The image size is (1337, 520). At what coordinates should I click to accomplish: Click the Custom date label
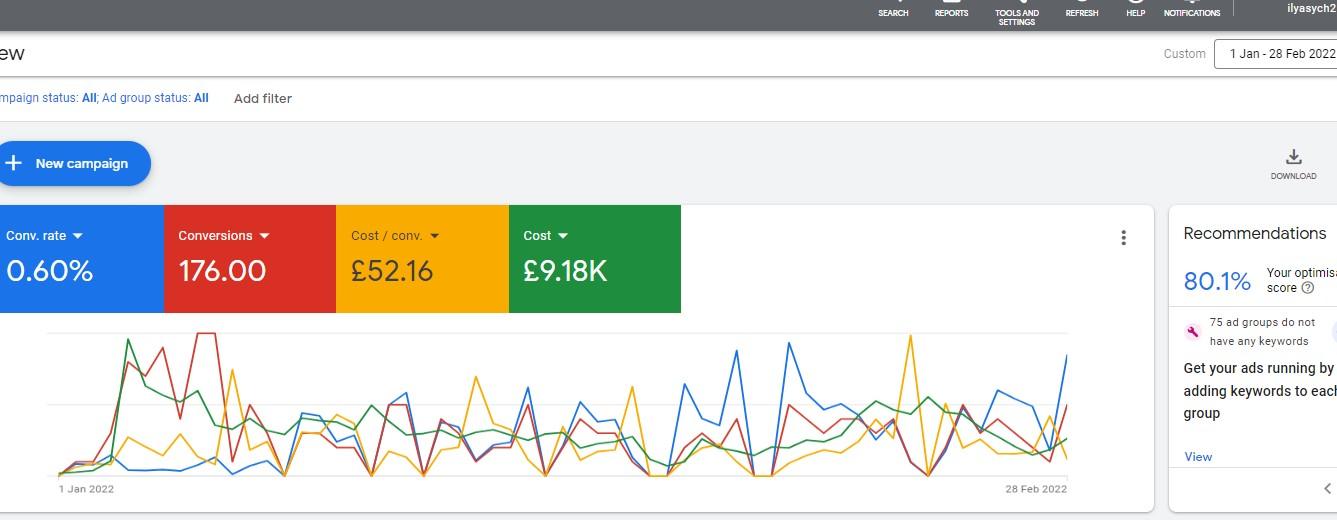(1185, 54)
